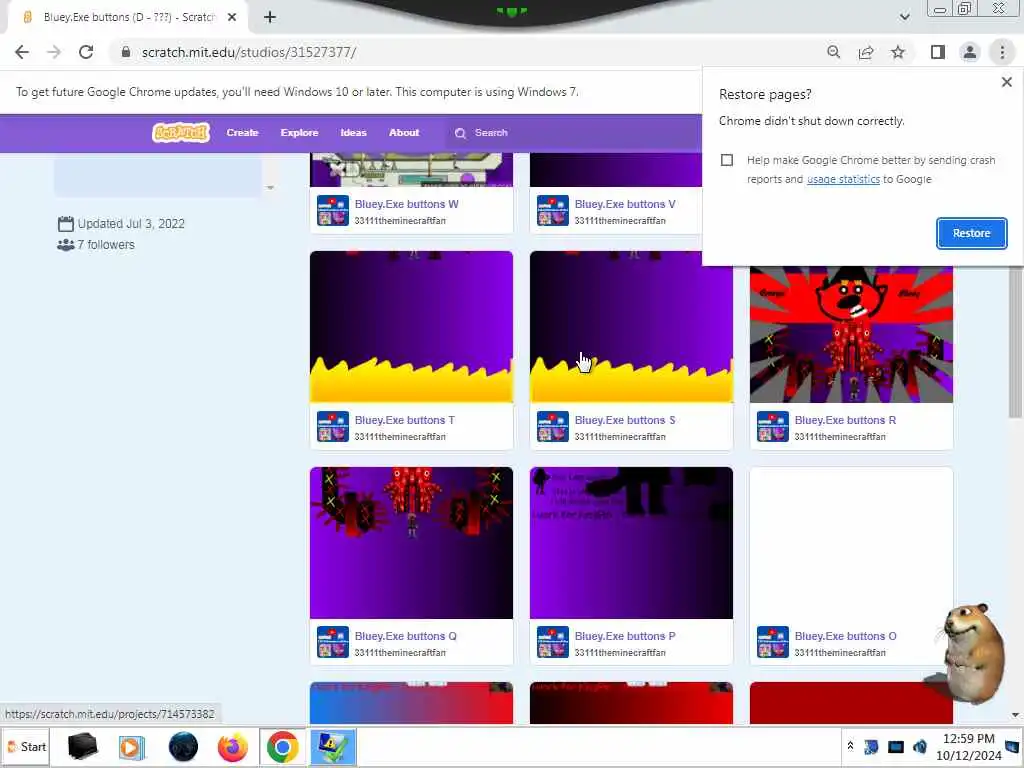This screenshot has height=768, width=1024.
Task: Click Bluey.Exe buttons P thumbnail
Action: 631,543
